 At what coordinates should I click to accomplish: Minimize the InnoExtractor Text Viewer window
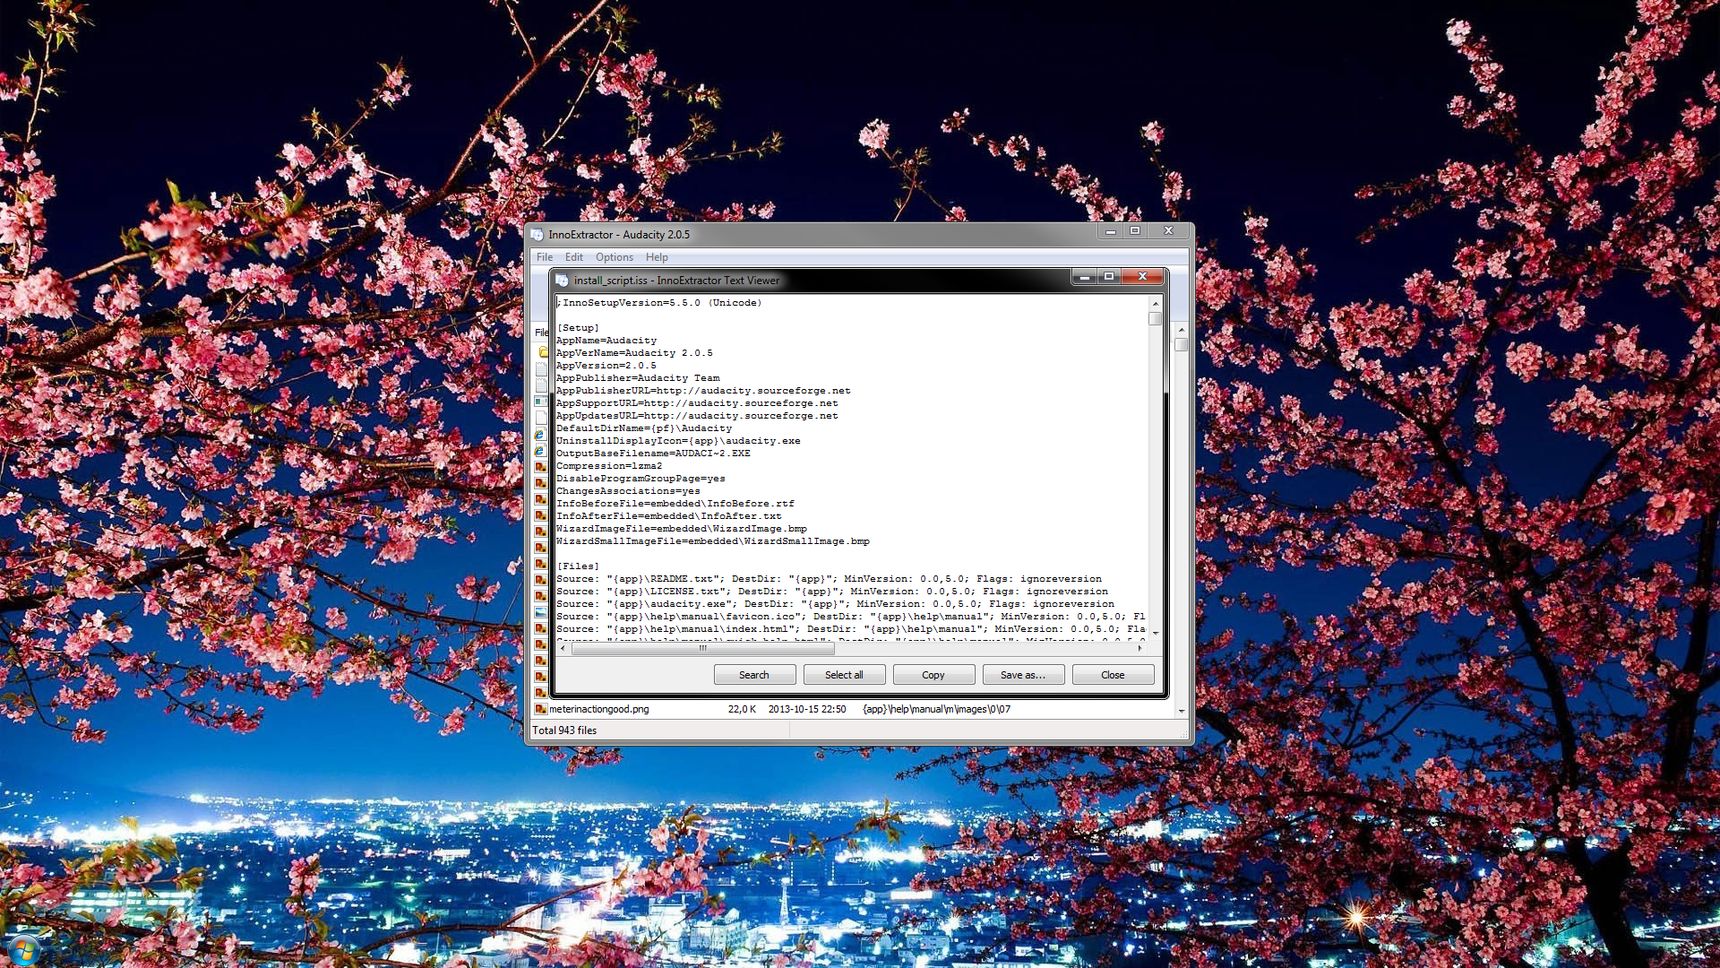click(x=1084, y=276)
